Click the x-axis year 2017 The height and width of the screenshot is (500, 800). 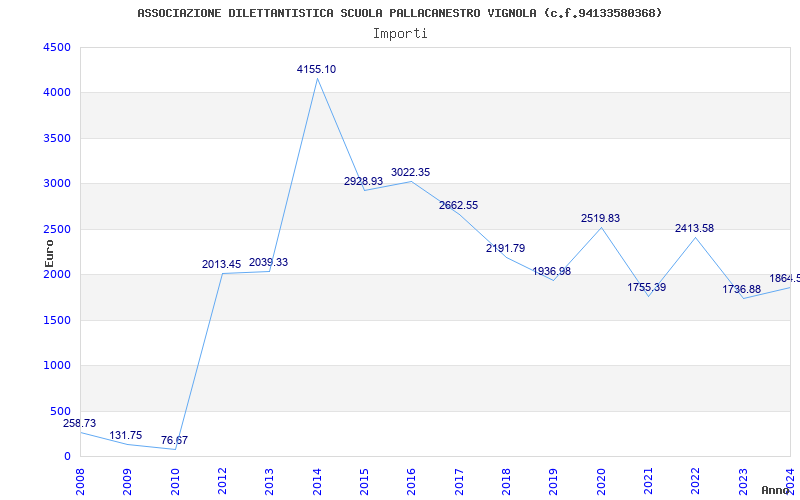pyautogui.click(x=459, y=482)
